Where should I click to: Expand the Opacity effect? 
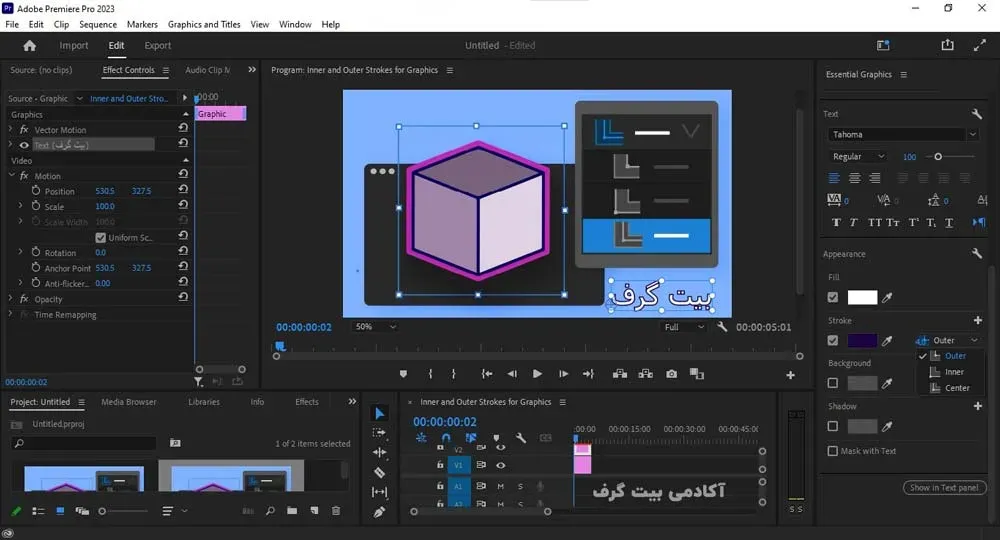[x=10, y=298]
